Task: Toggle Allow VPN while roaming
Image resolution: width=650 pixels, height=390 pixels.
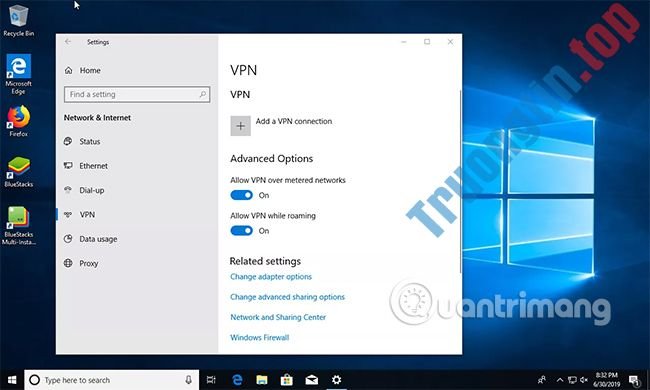Action: (x=241, y=231)
